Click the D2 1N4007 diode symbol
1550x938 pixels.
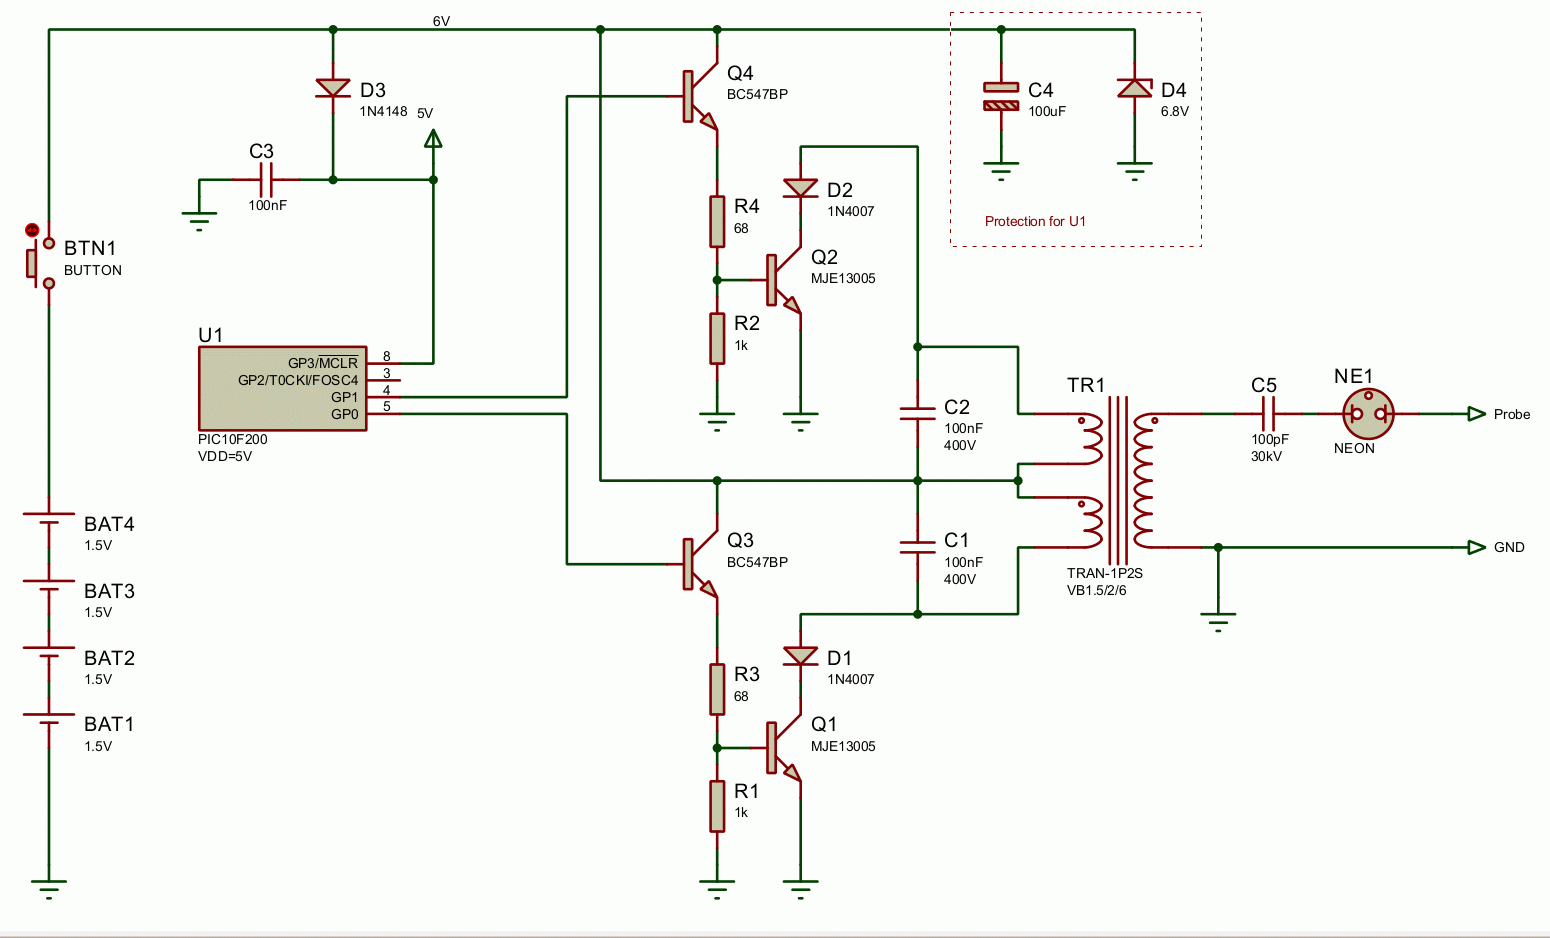[x=801, y=188]
